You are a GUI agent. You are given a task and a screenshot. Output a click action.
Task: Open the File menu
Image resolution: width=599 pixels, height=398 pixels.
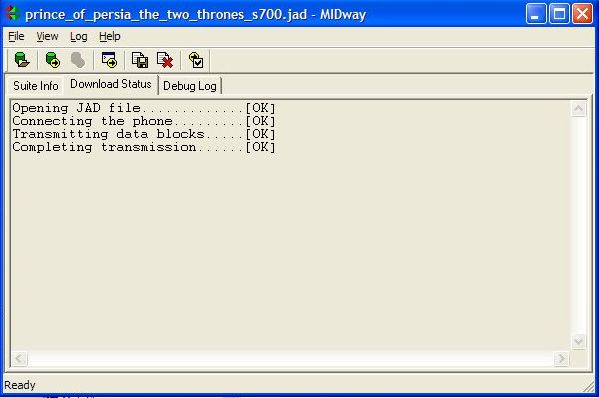tap(16, 36)
